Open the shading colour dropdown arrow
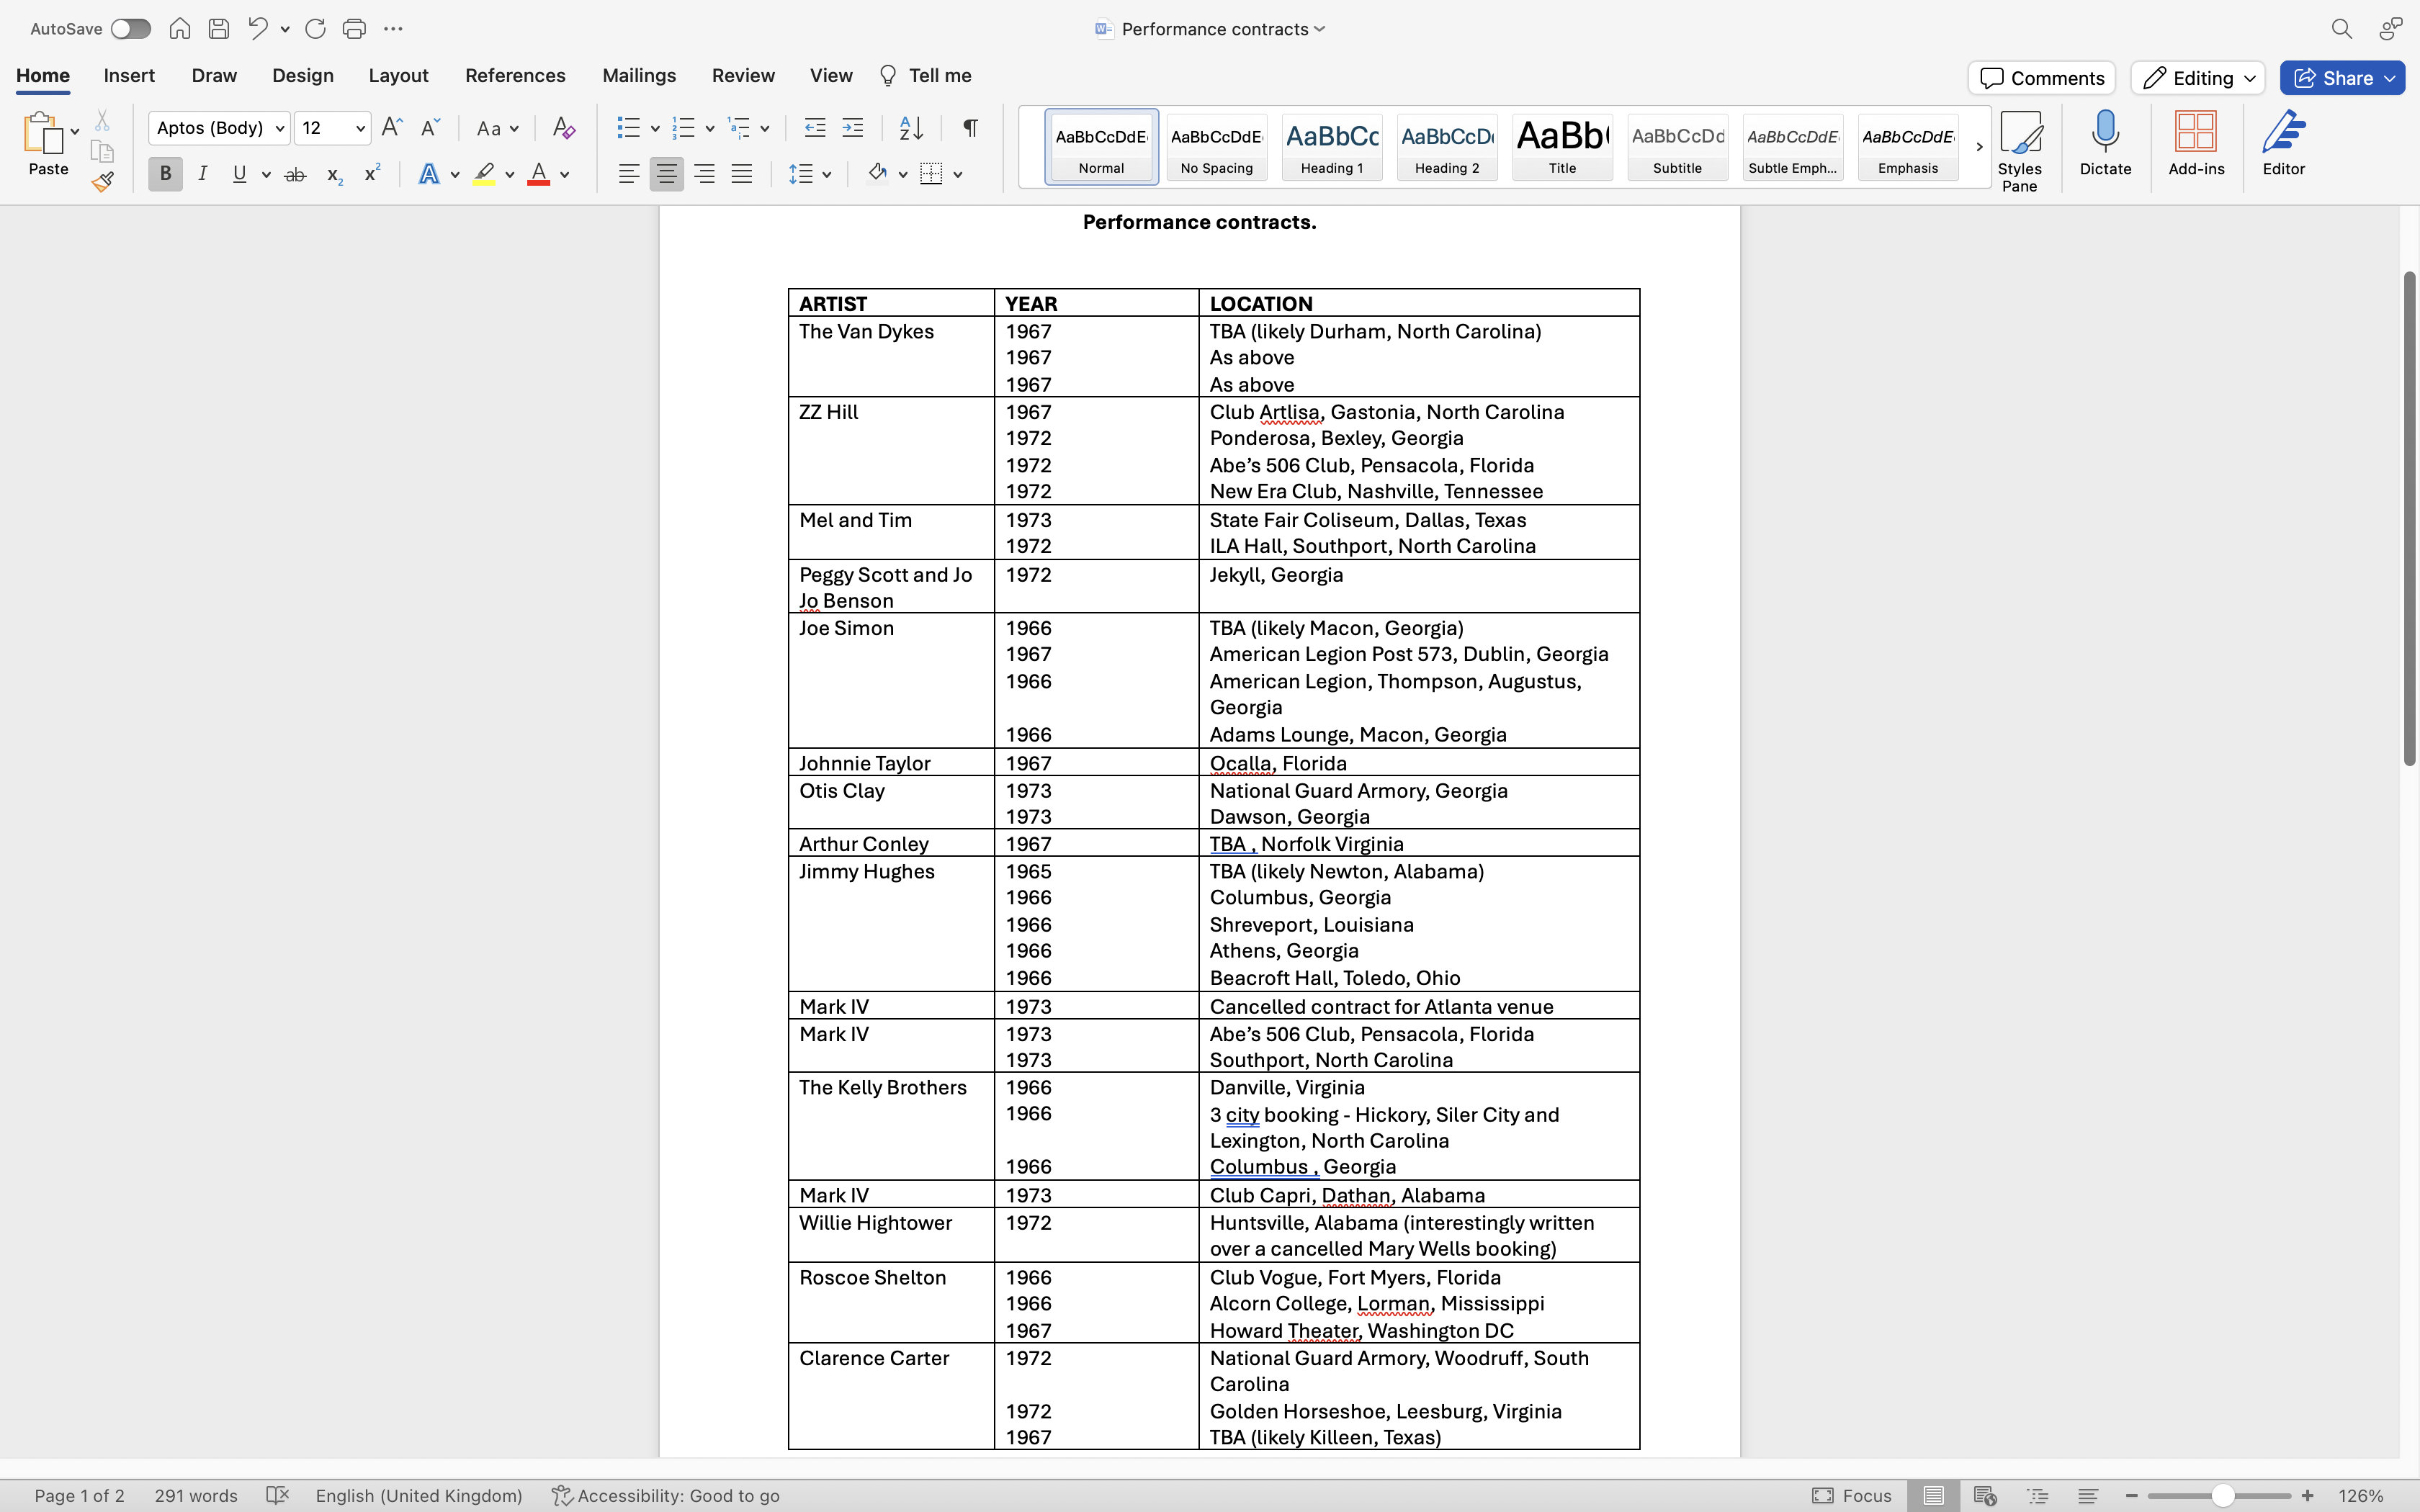 pyautogui.click(x=903, y=175)
